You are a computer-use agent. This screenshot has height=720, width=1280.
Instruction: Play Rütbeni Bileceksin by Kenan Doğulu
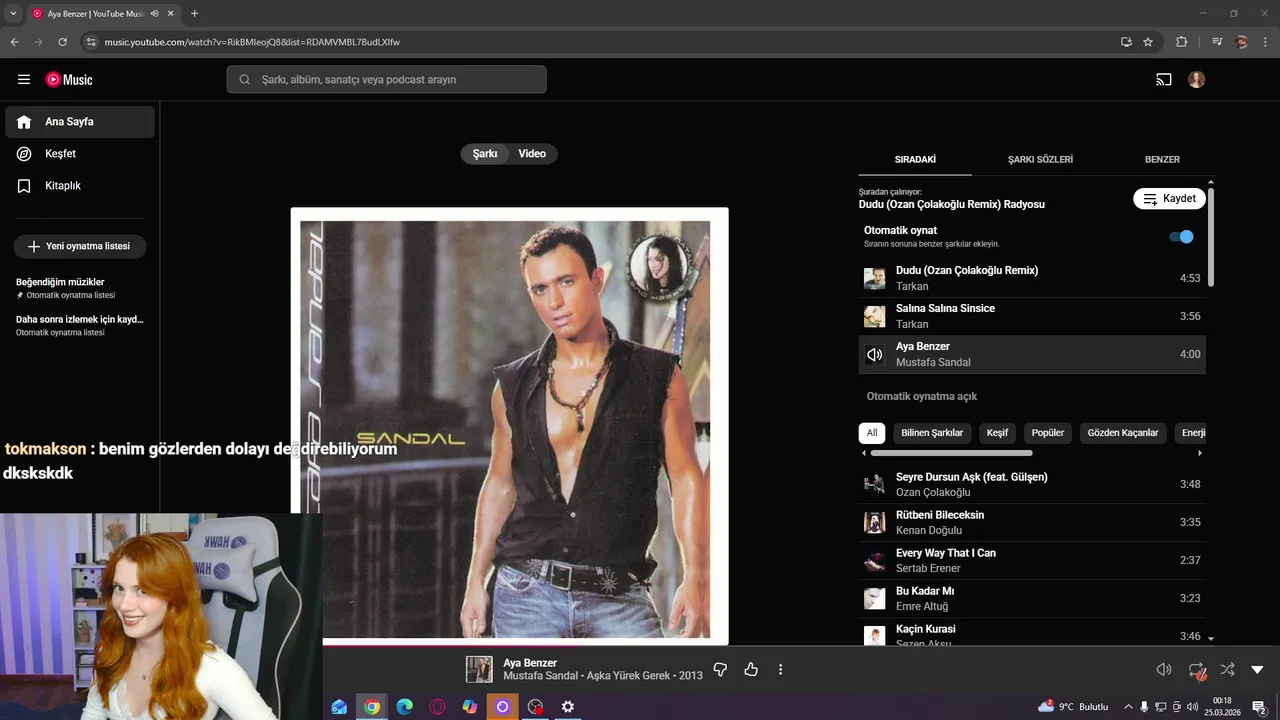(1032, 523)
